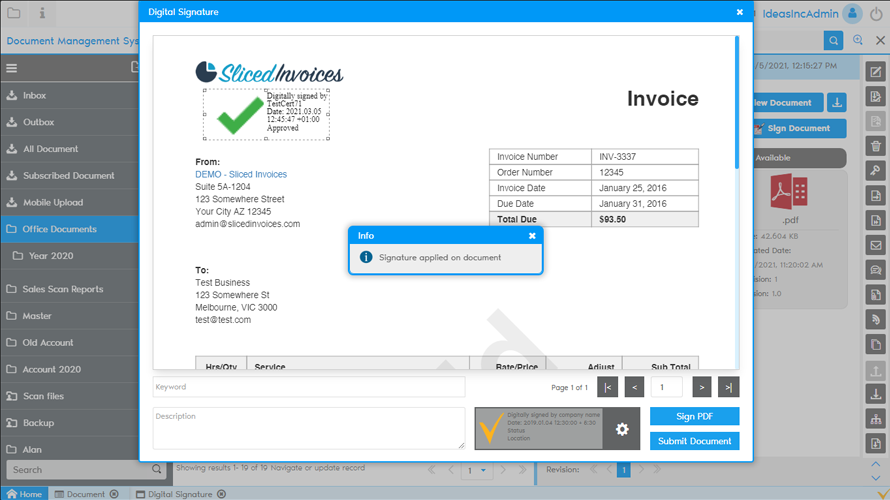The width and height of the screenshot is (890, 500).
Task: Open the Alan folder
Action: [x=69, y=449]
